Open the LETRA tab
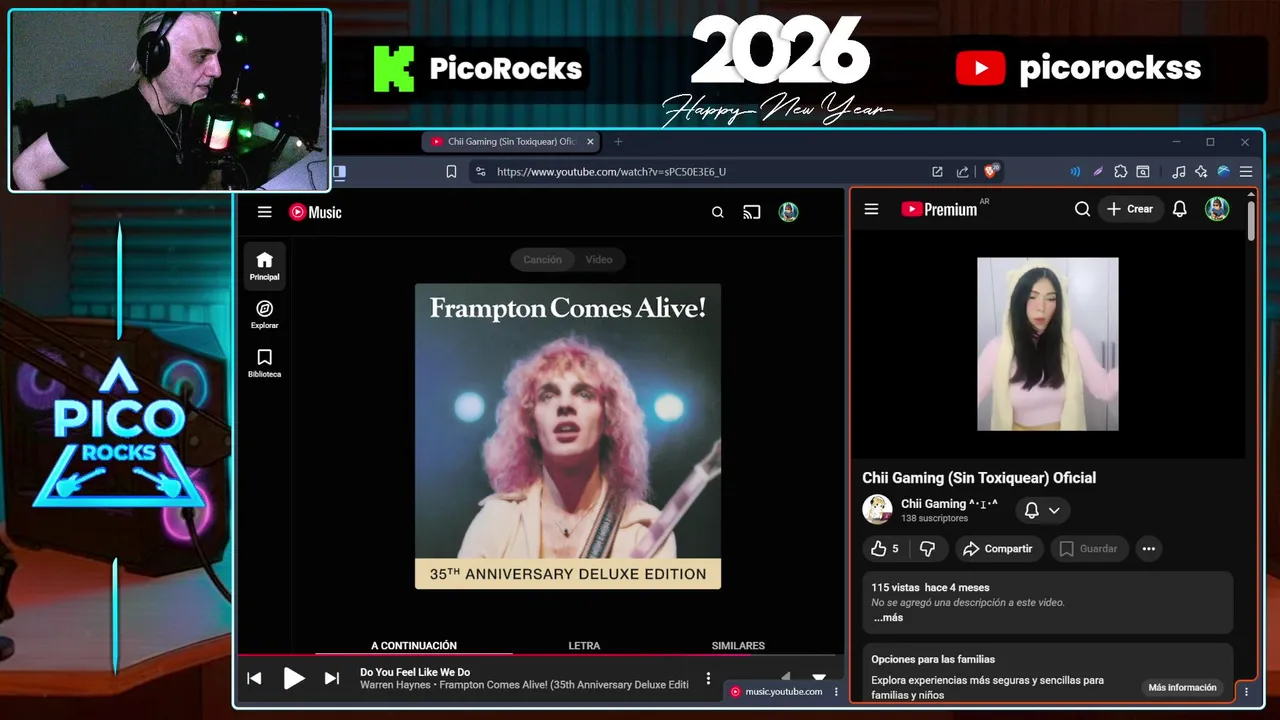Image resolution: width=1280 pixels, height=720 pixels. (584, 646)
